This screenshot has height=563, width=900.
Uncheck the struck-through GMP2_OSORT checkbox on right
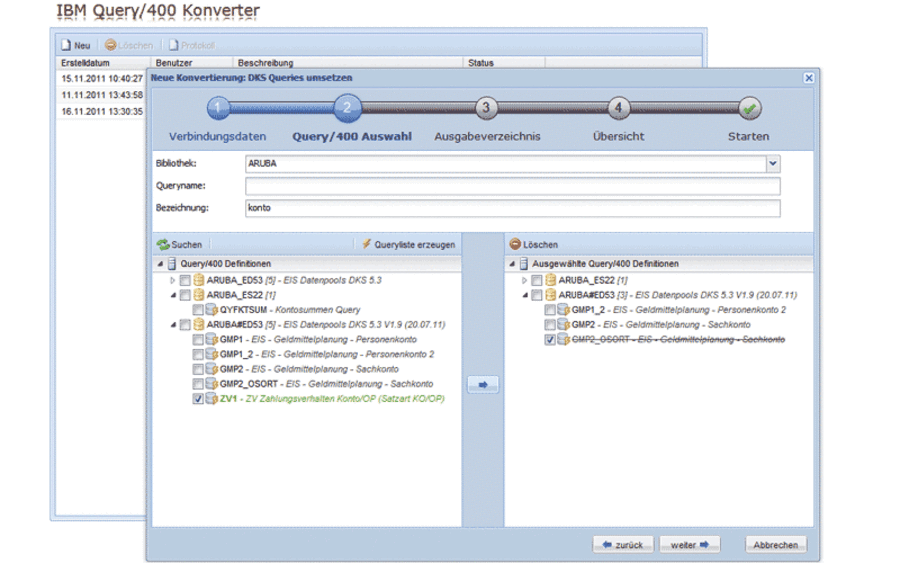550,340
